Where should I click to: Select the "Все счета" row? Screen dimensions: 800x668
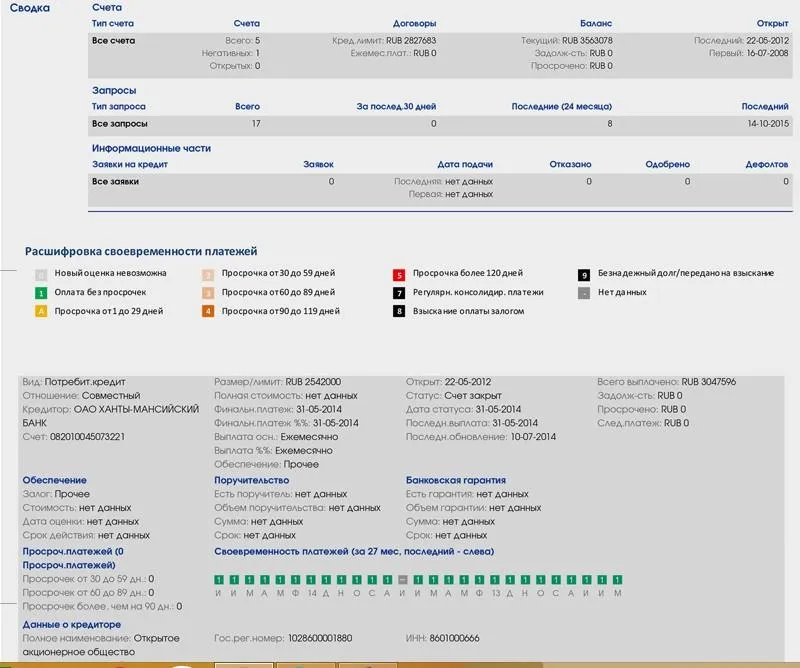[x=113, y=41]
